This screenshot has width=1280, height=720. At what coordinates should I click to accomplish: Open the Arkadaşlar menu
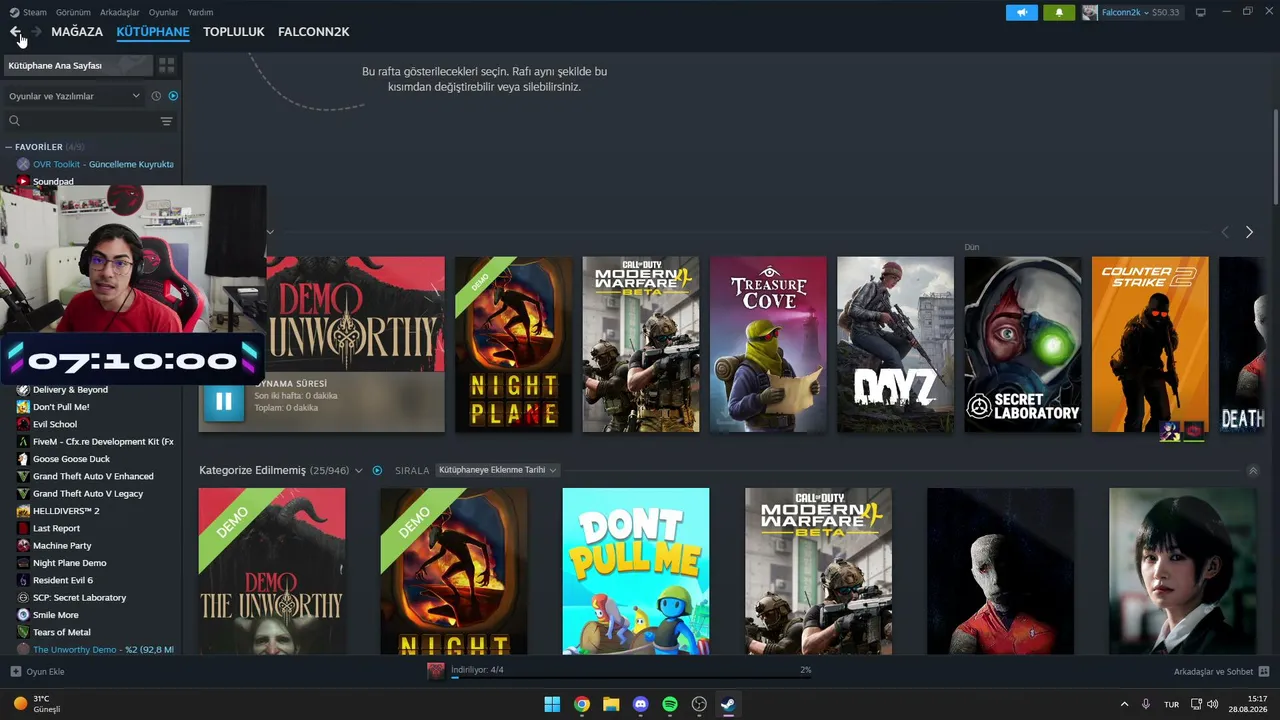120,12
